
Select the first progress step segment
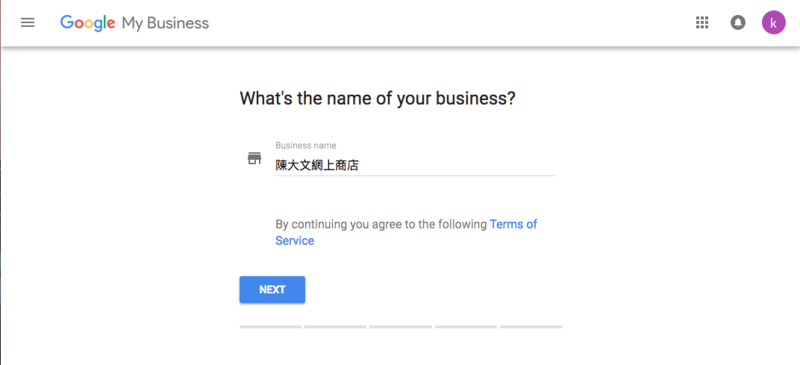[x=270, y=326]
